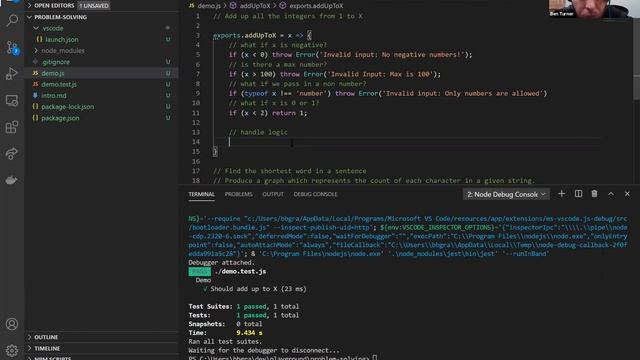Click 'Invalid input: No negative numbers!' string
This screenshot has width=640, height=360.
click(390, 55)
